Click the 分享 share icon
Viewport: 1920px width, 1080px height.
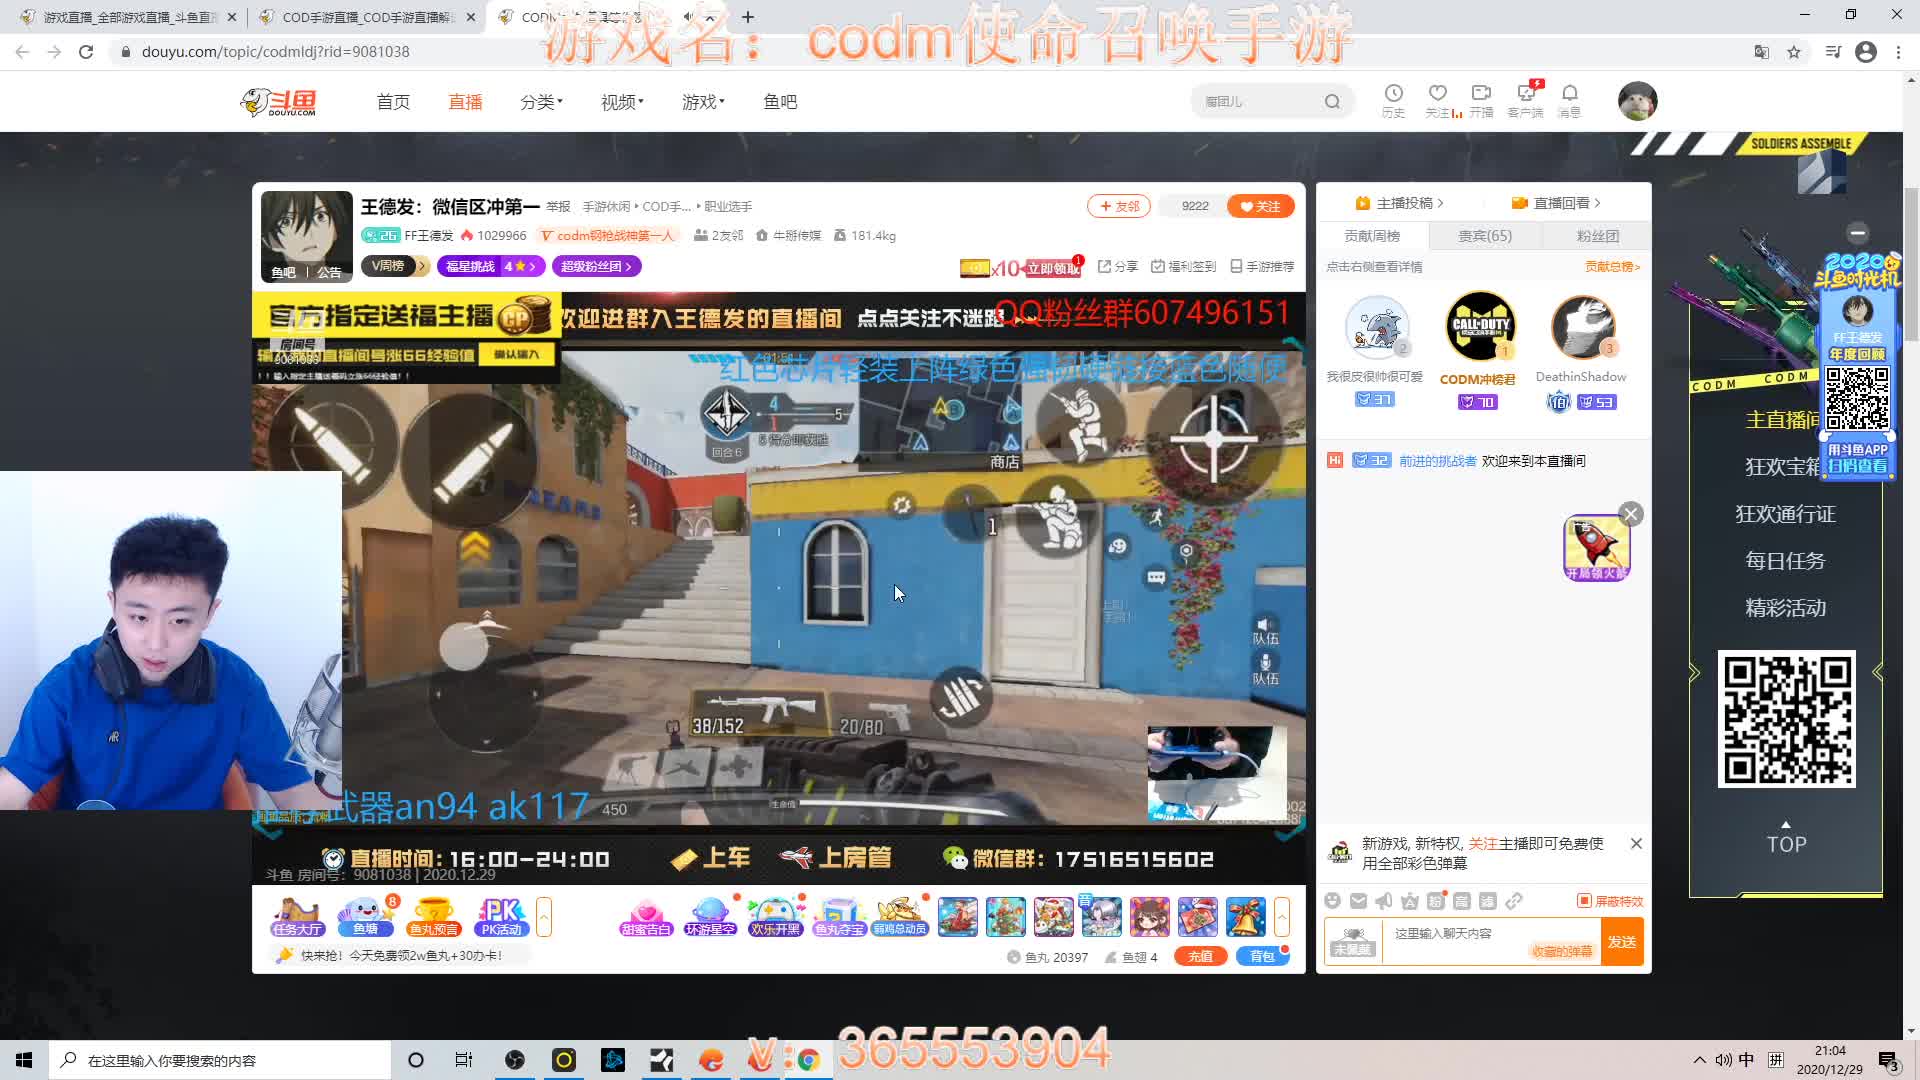pos(1118,266)
